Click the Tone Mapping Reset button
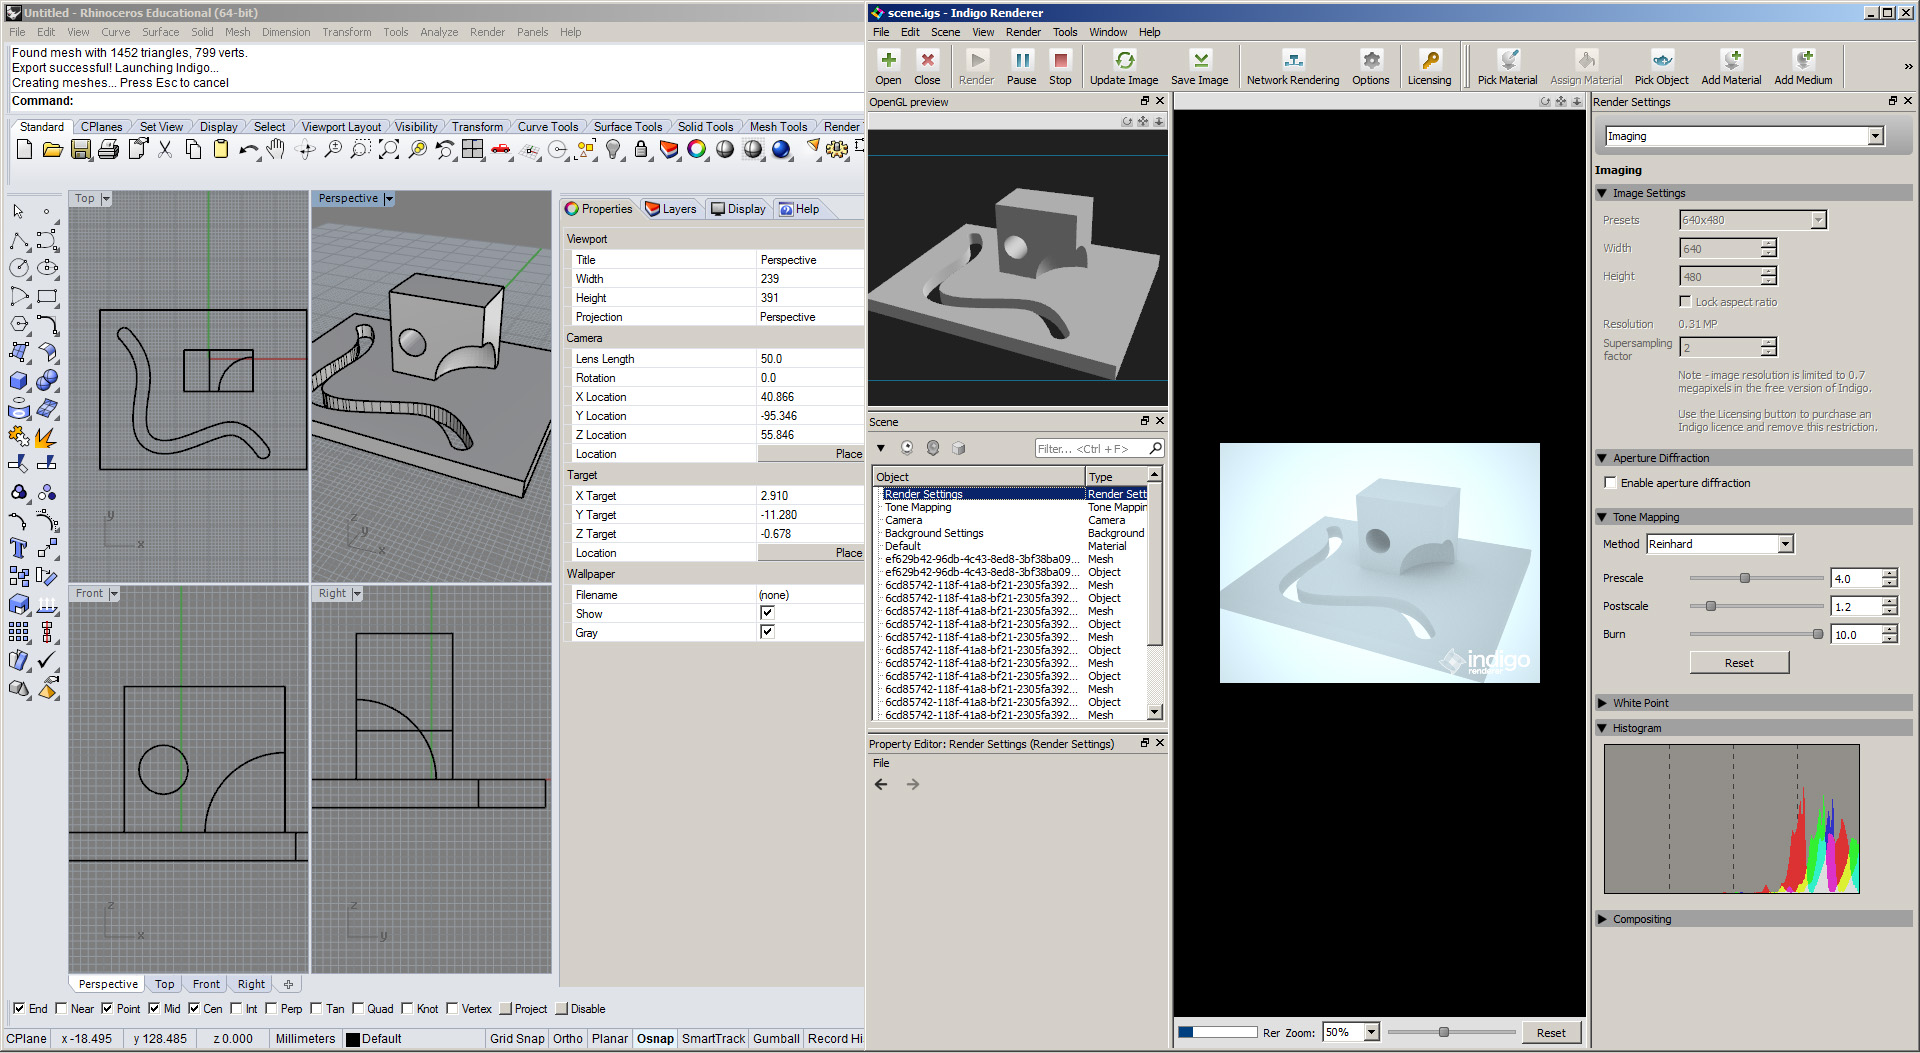 (x=1738, y=663)
